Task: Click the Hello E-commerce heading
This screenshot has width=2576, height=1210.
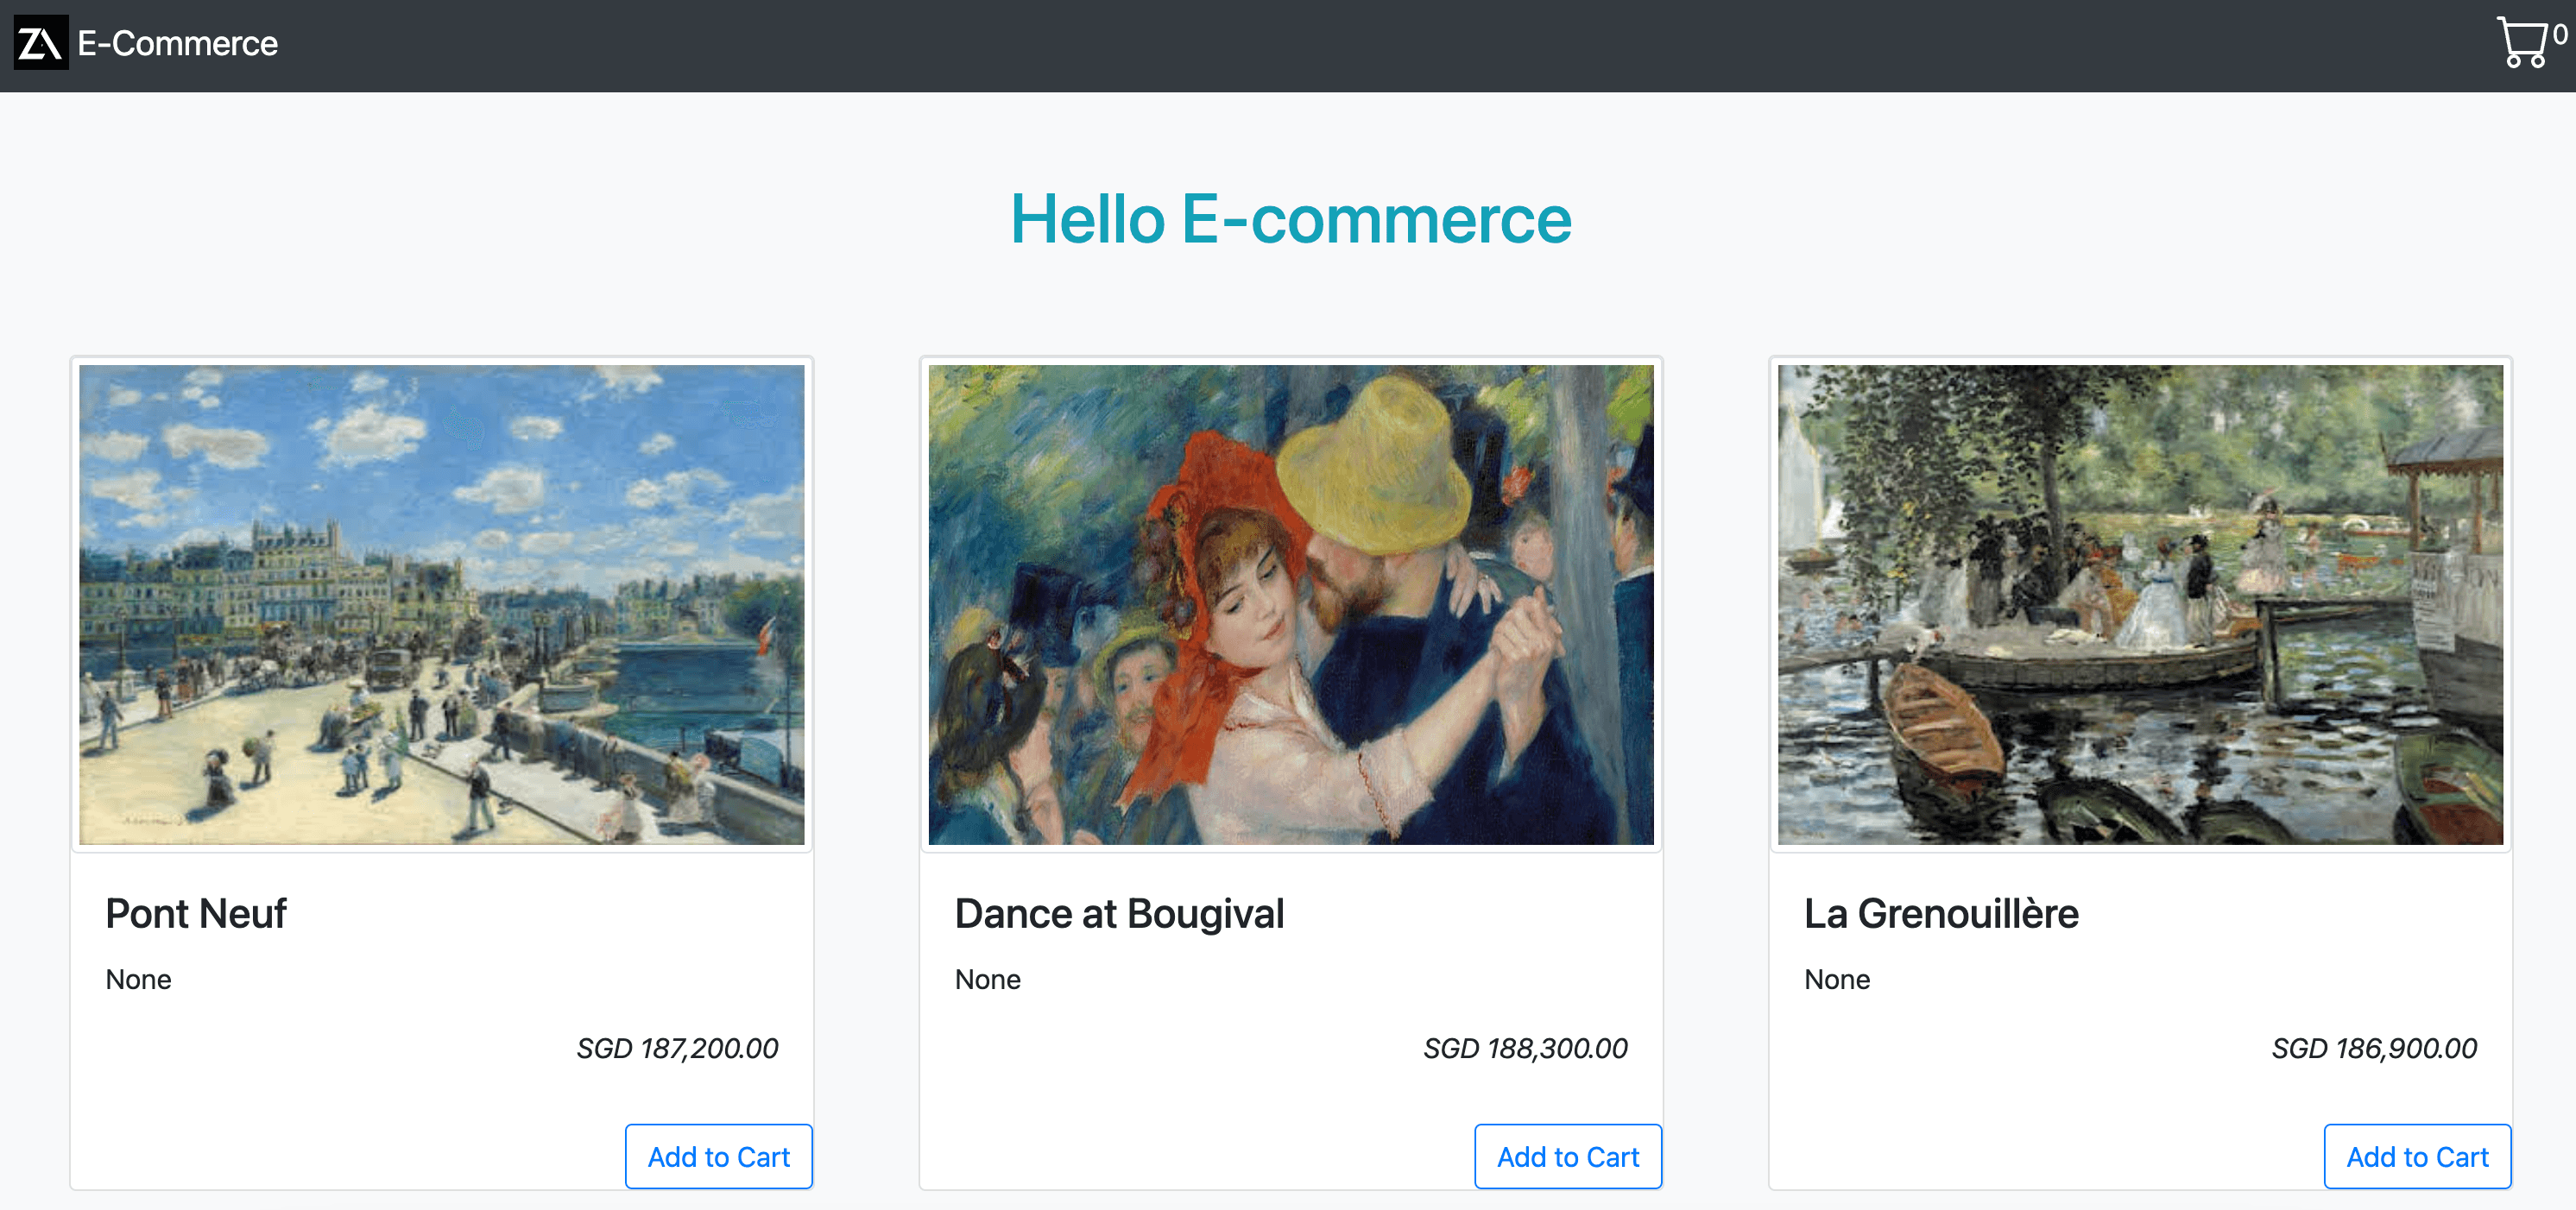Action: click(1290, 219)
